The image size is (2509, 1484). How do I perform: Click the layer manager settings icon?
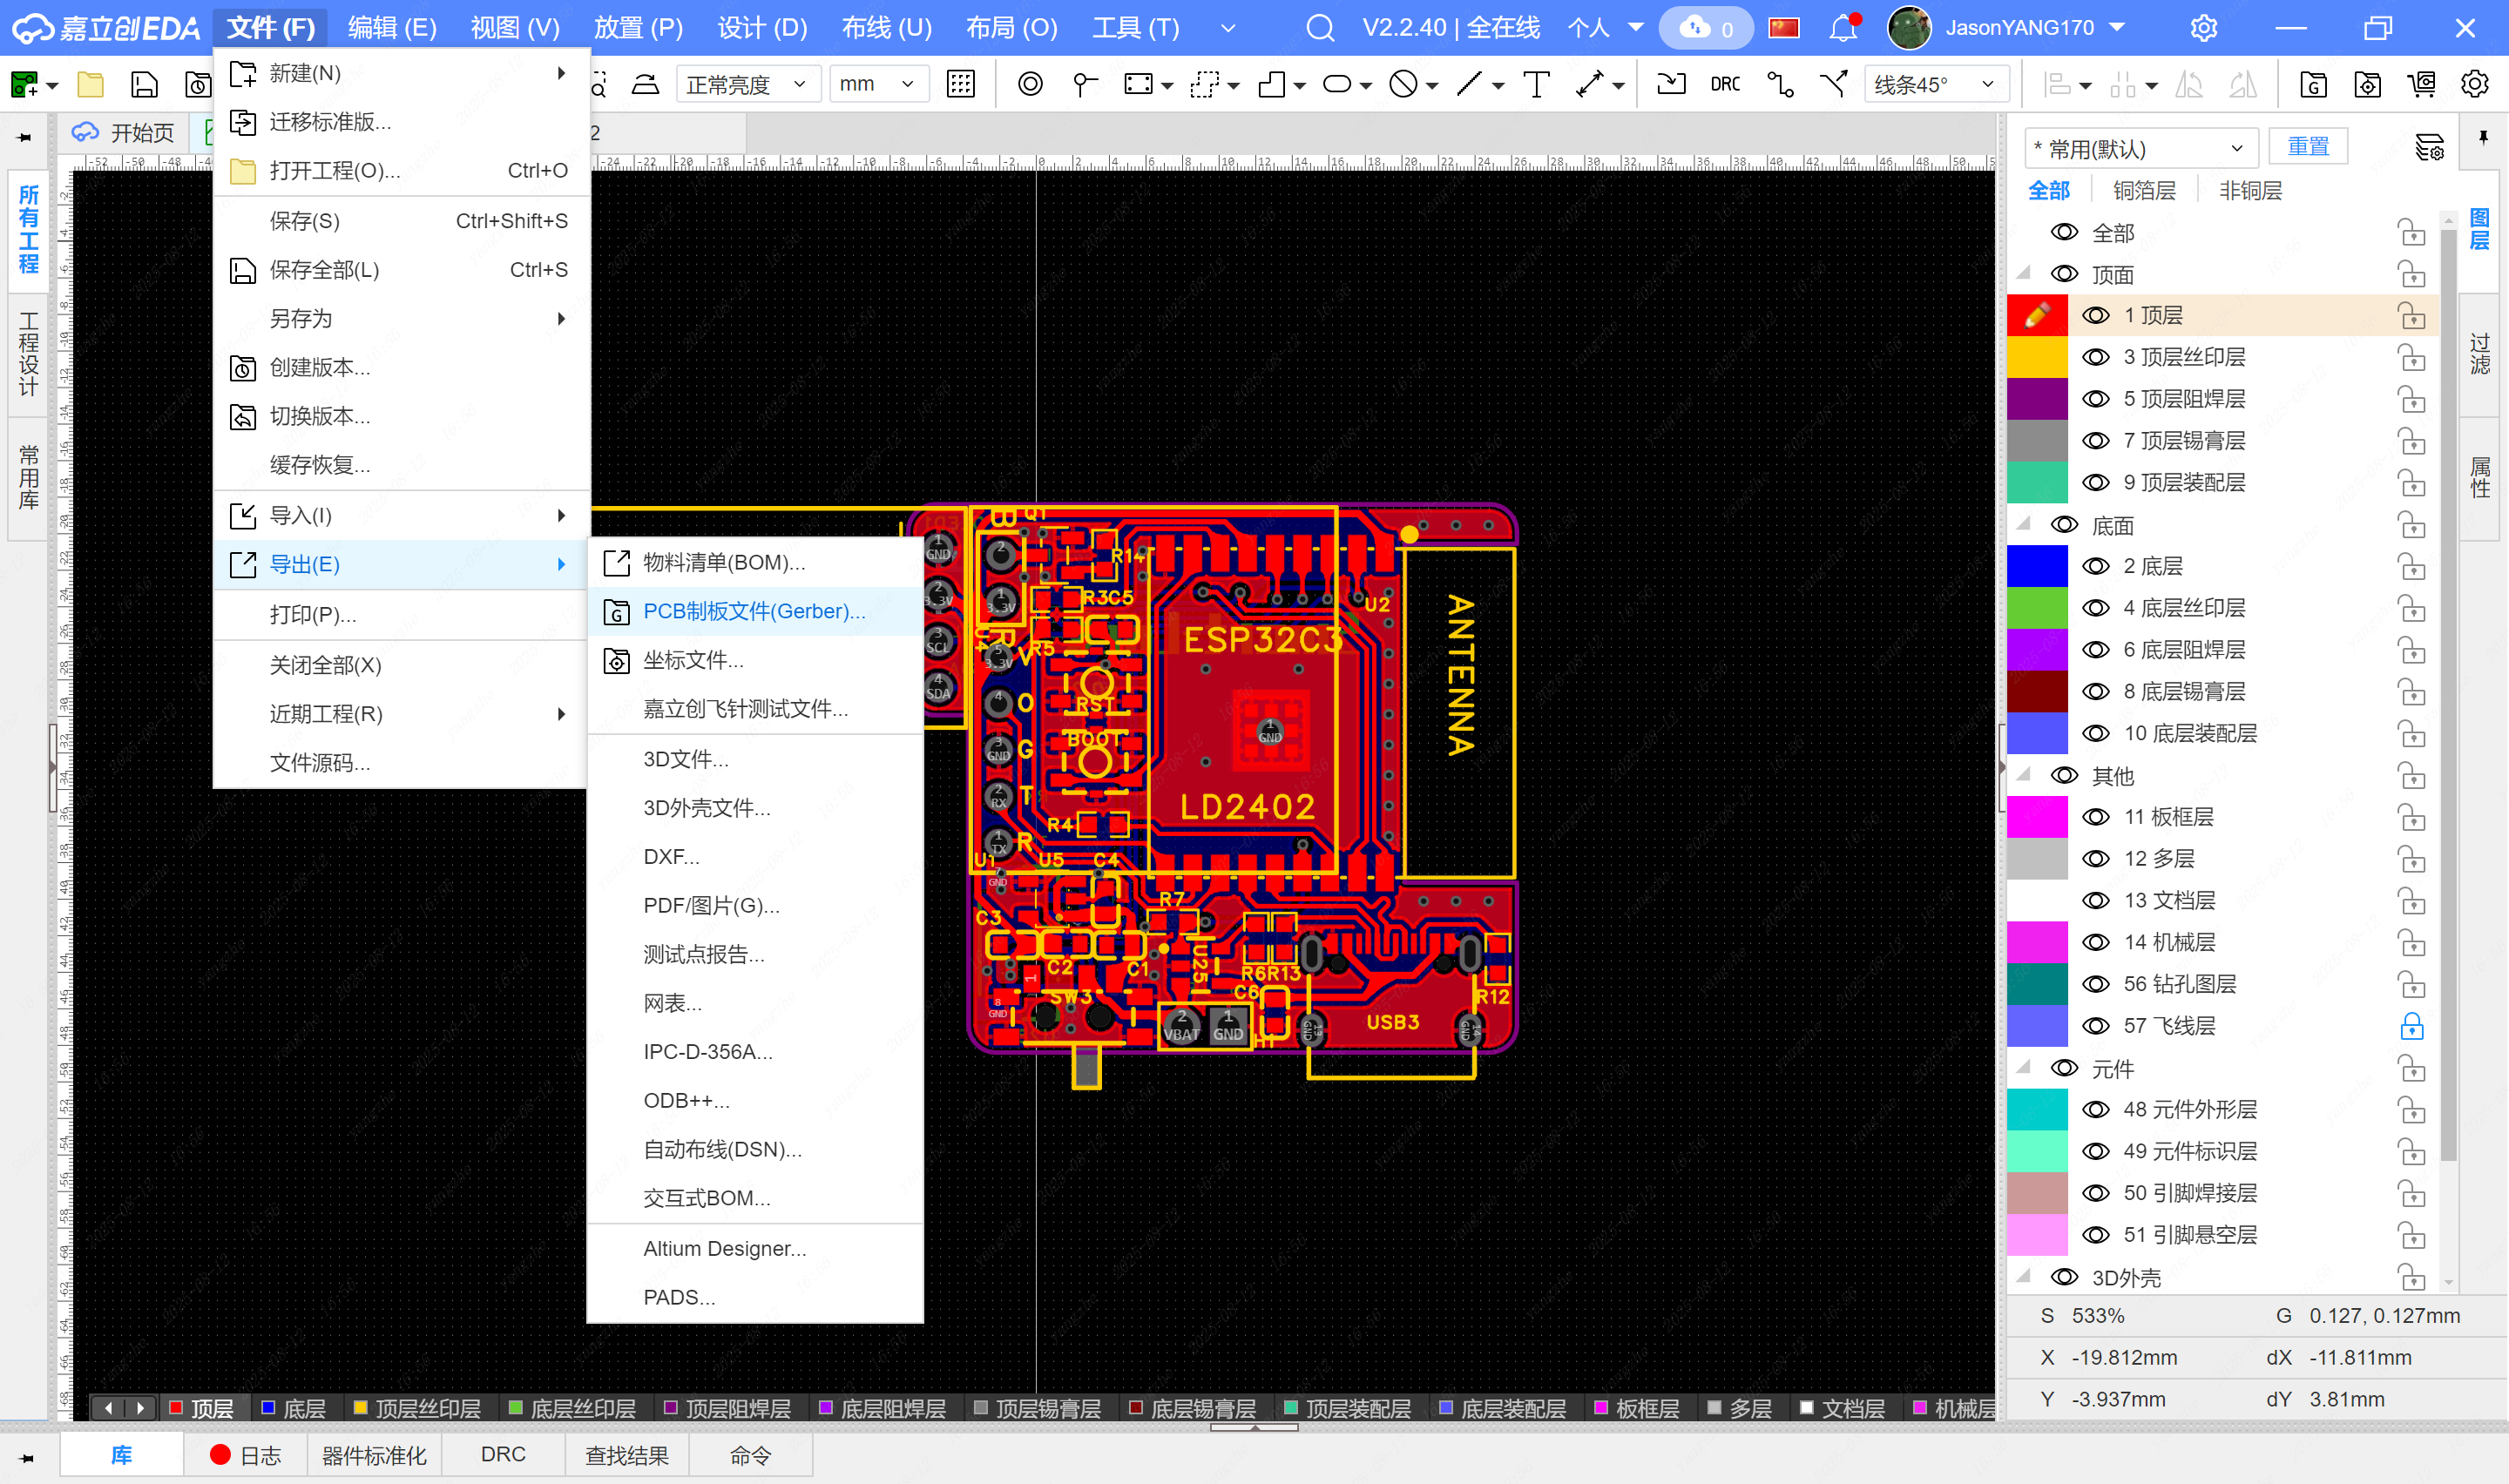click(x=2429, y=149)
